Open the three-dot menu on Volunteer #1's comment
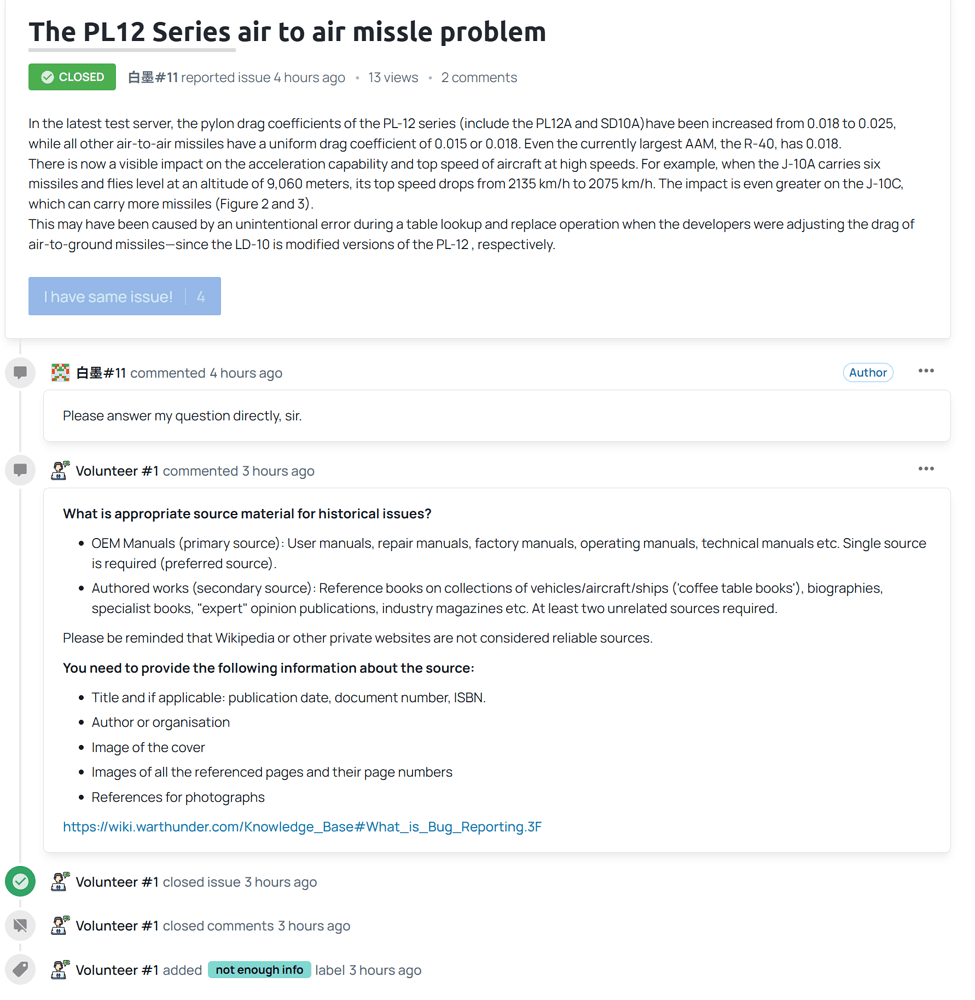 pos(926,469)
